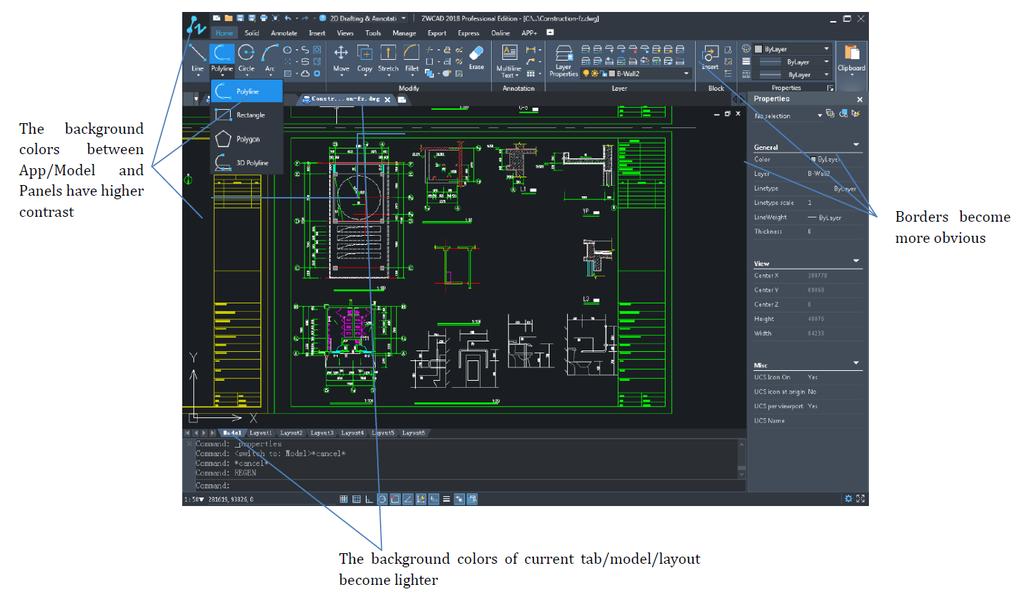Toggle the layer on/off lightbulb for B-Wall2
The height and width of the screenshot is (594, 1023).
[586, 74]
